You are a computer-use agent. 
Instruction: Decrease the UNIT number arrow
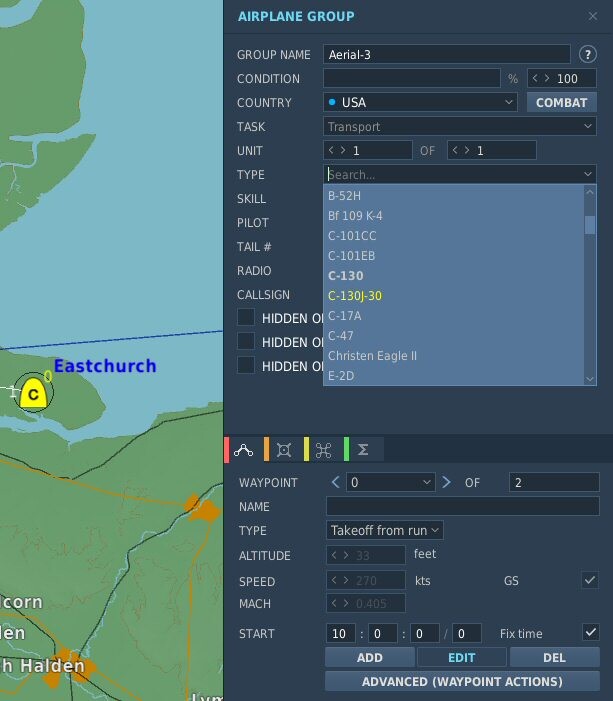click(x=331, y=150)
